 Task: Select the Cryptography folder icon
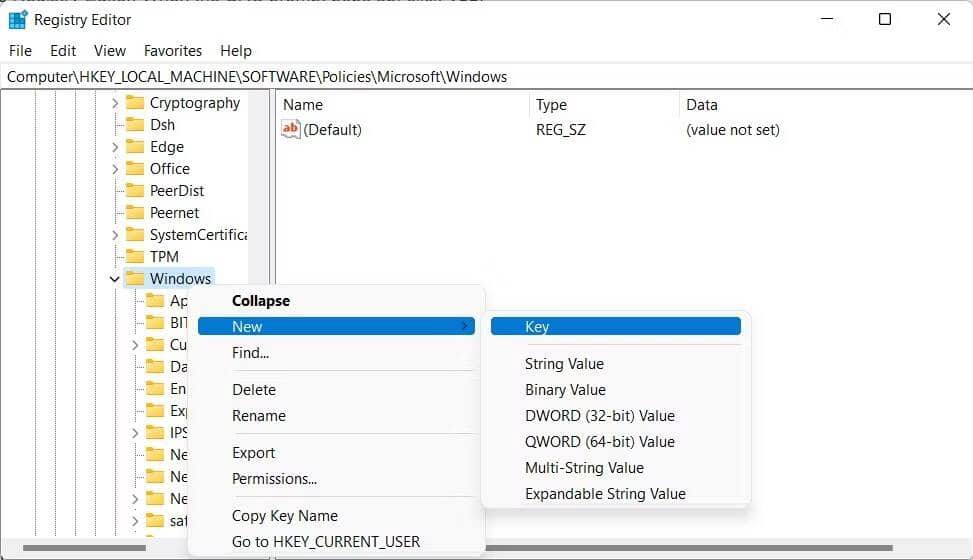135,102
